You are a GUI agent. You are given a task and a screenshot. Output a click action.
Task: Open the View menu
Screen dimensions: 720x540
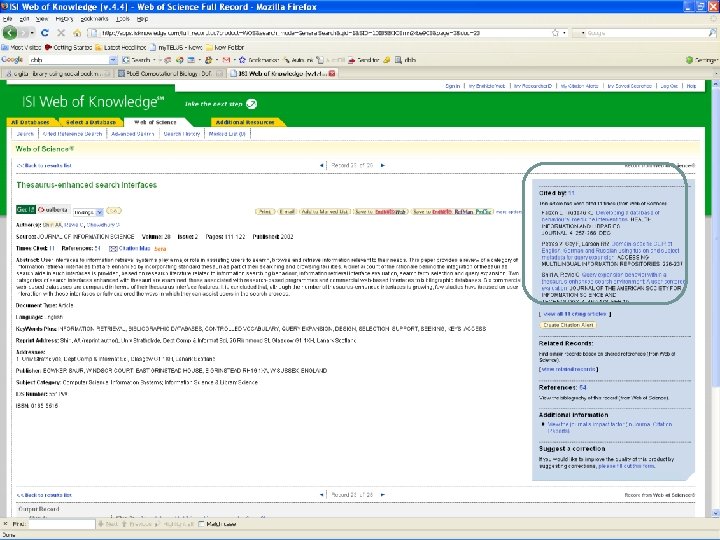pyautogui.click(x=42, y=19)
